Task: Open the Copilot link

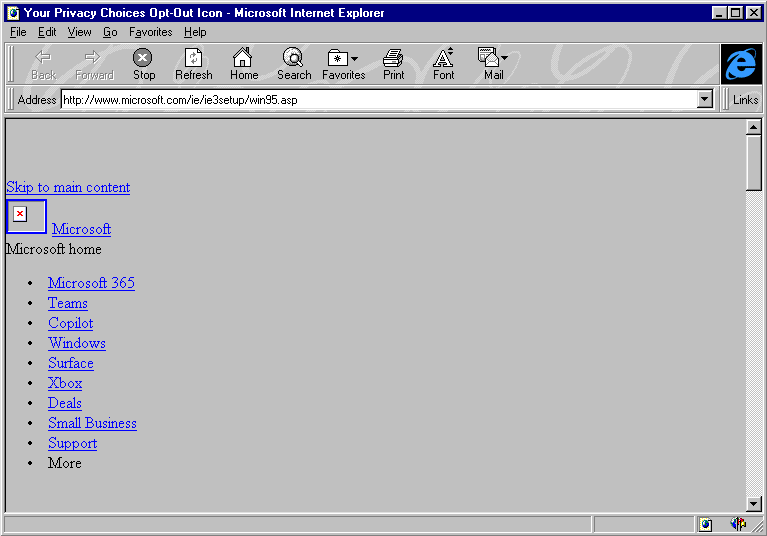Action: click(70, 323)
